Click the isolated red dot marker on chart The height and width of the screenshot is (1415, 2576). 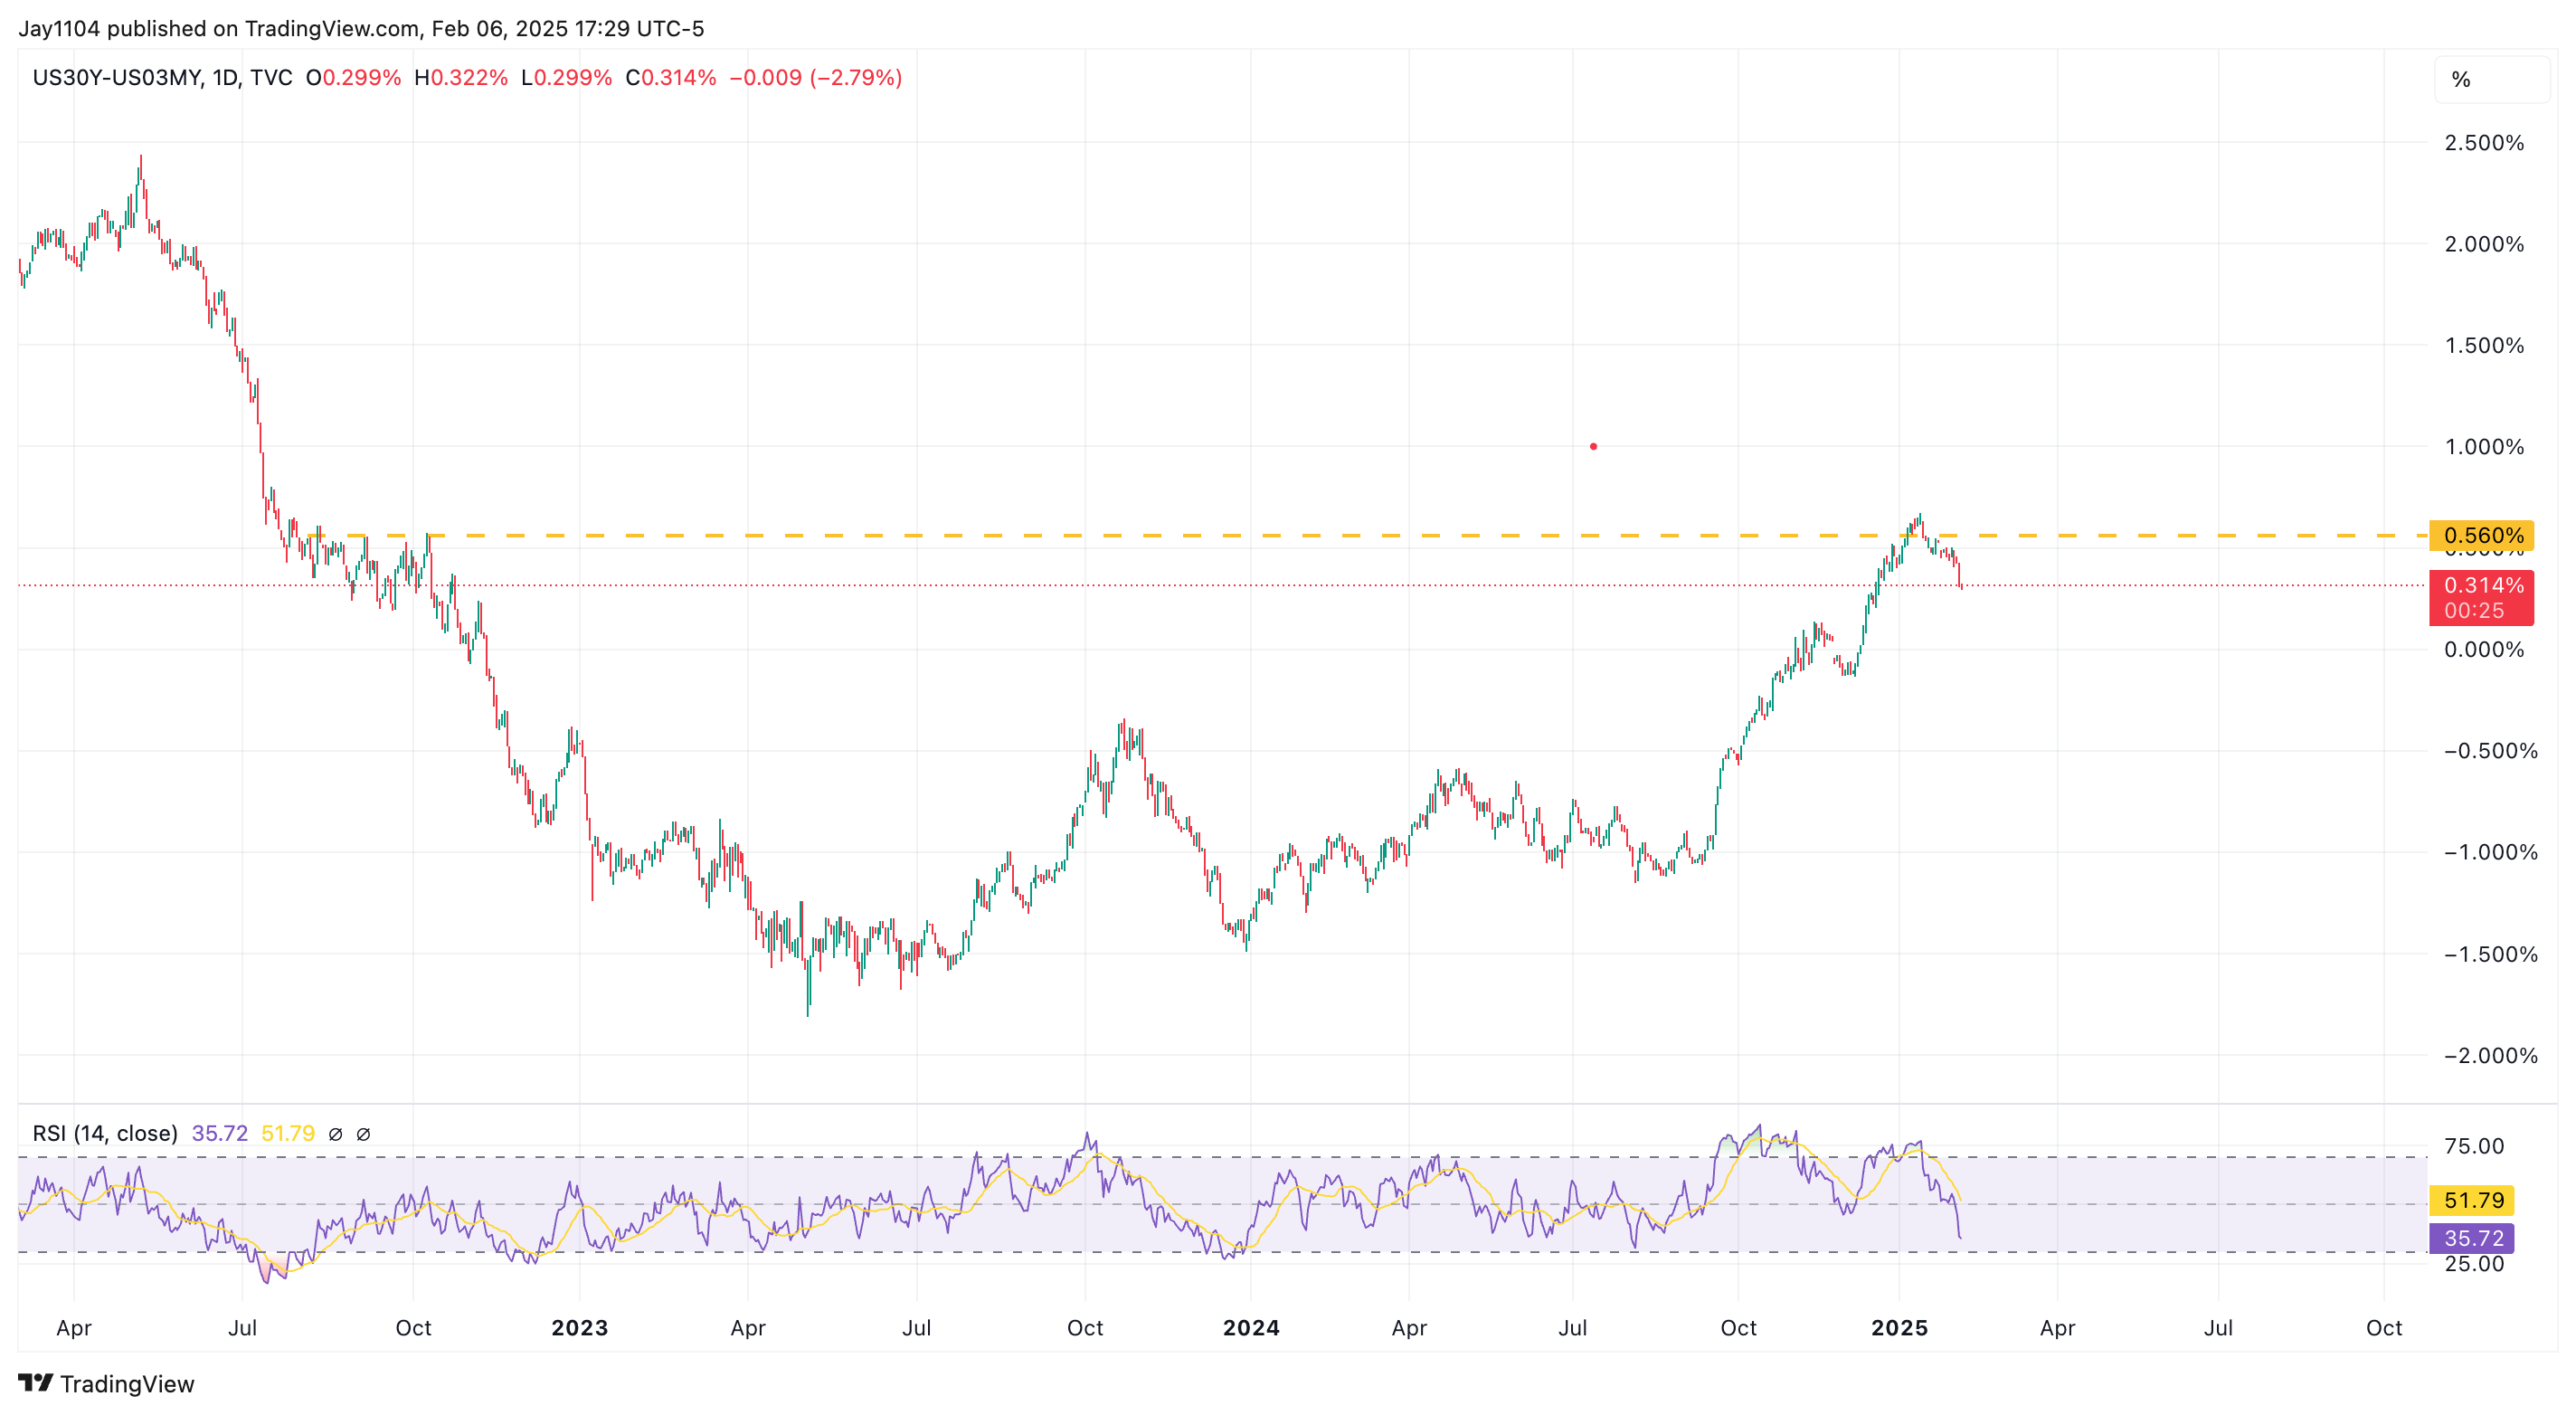point(1593,446)
